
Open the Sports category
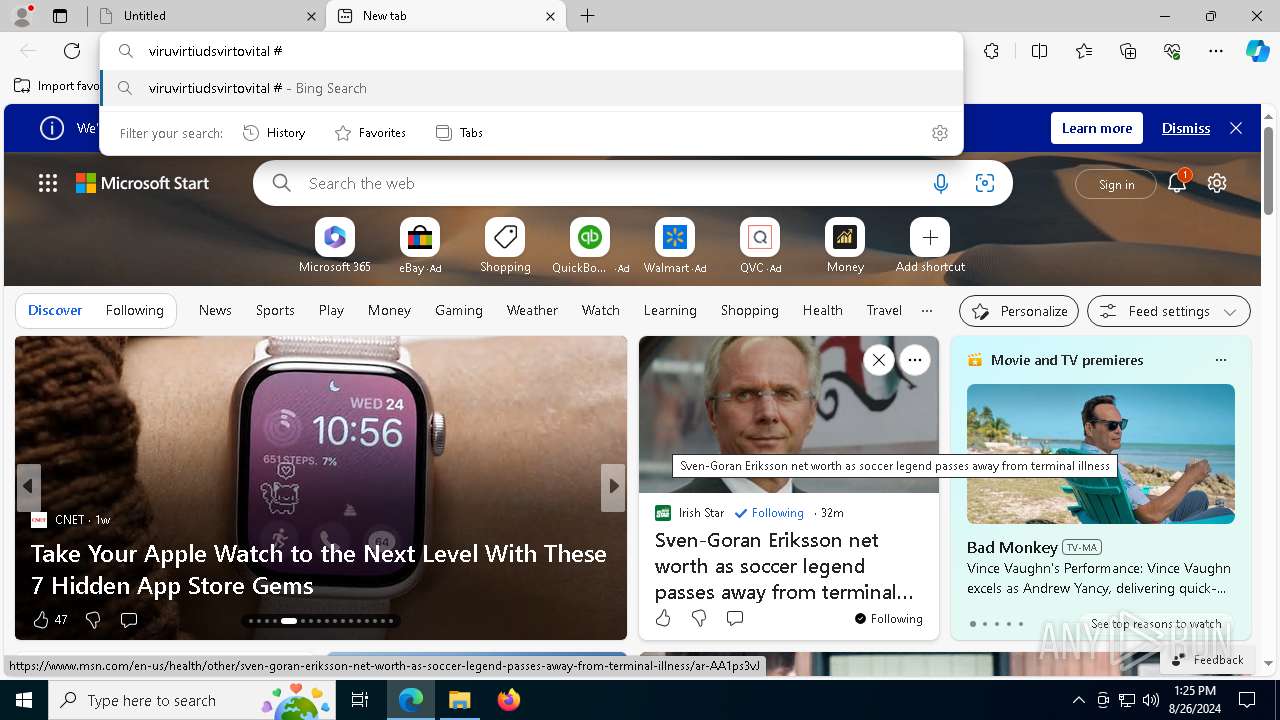pos(275,310)
